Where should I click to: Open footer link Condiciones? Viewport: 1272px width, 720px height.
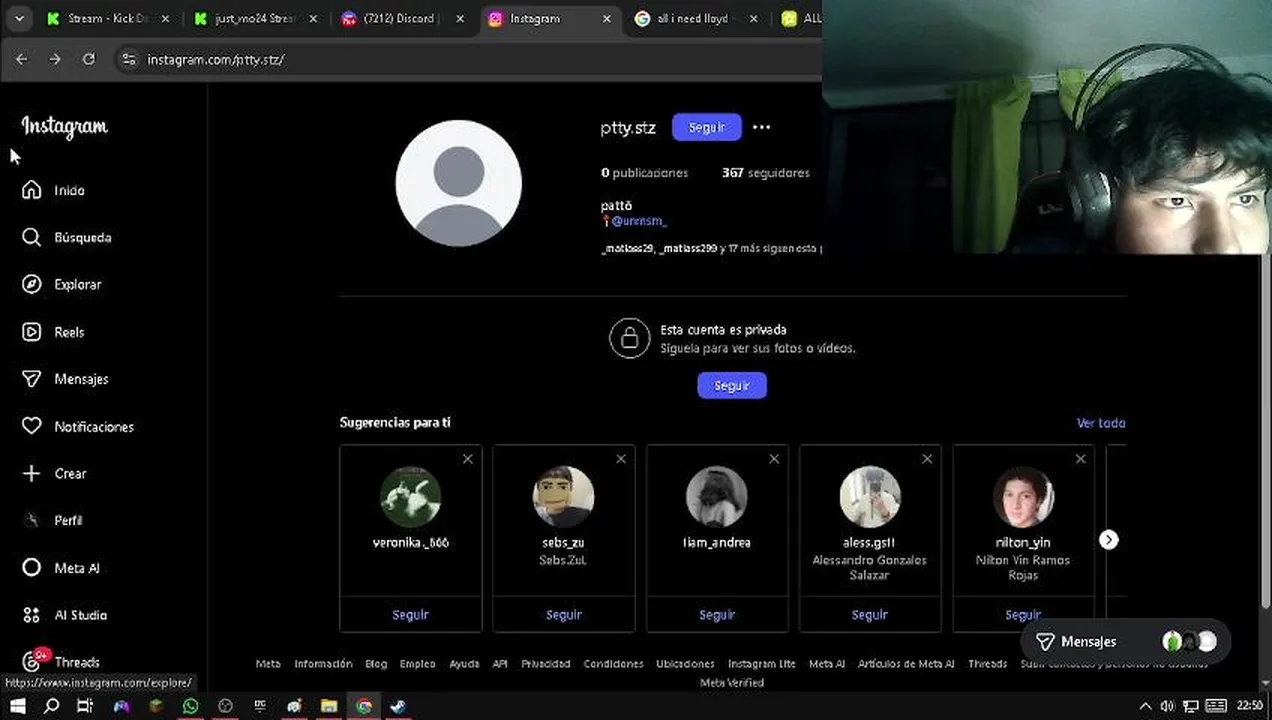[614, 664]
